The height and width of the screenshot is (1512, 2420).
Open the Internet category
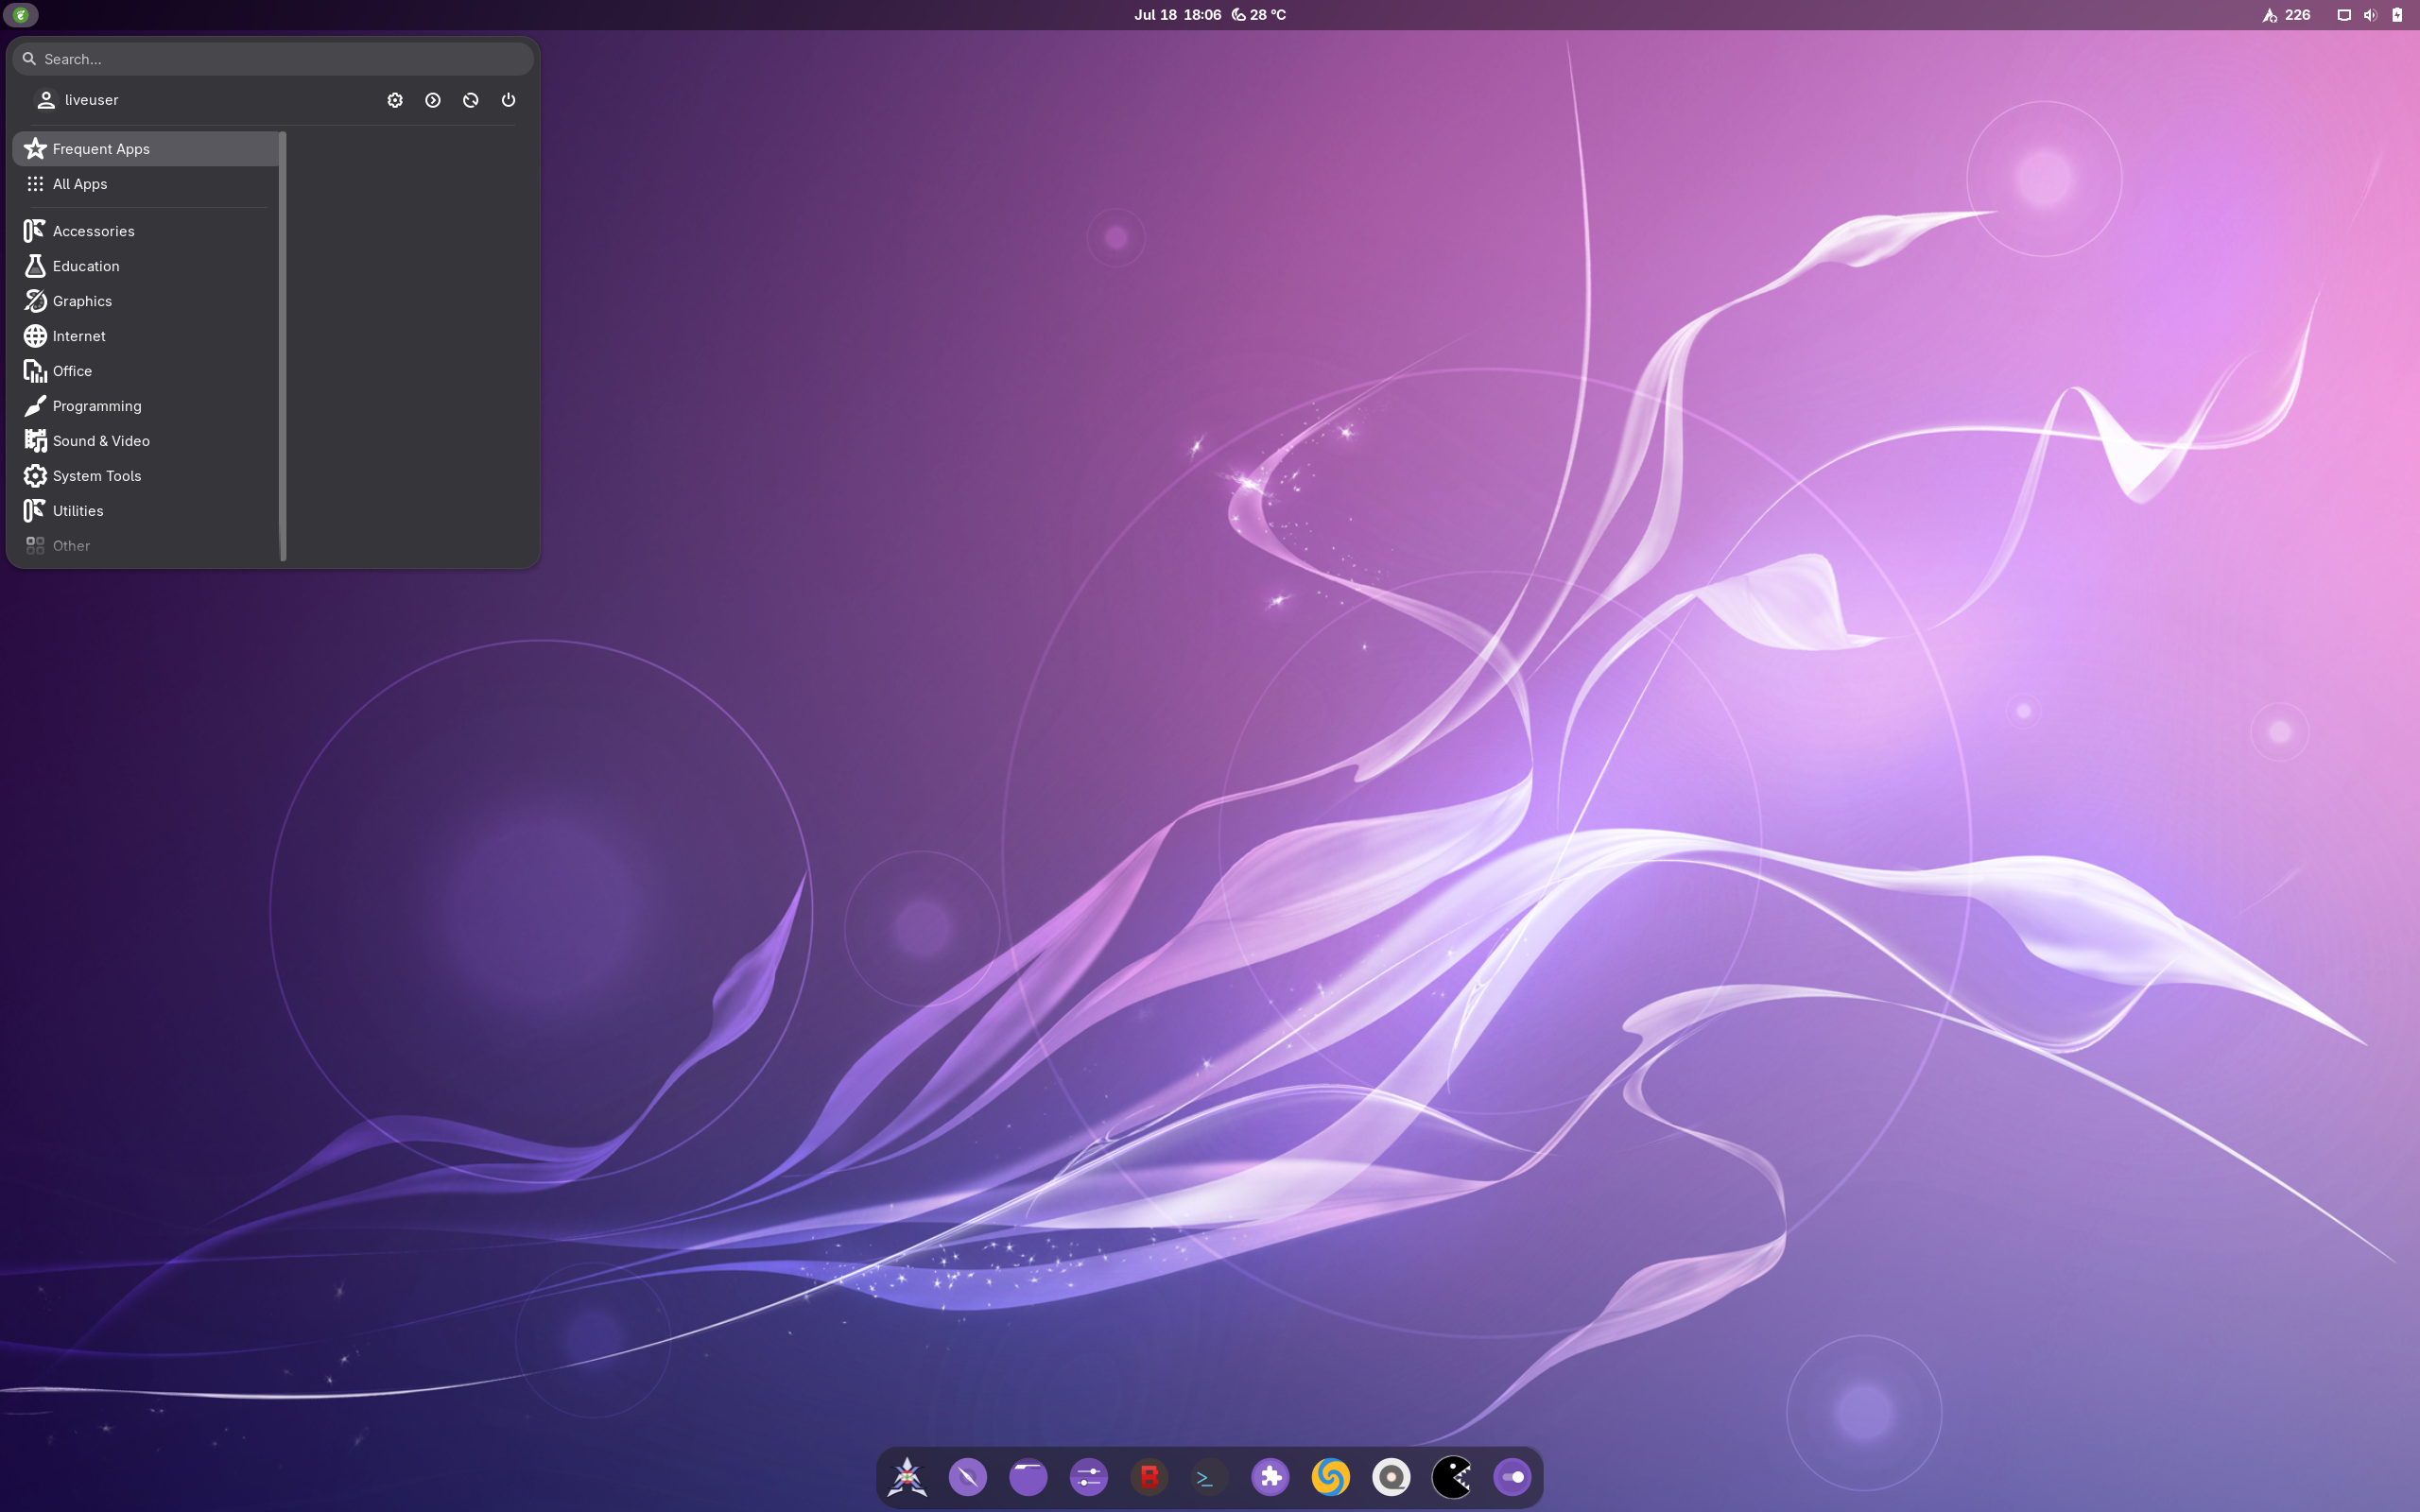[146, 336]
